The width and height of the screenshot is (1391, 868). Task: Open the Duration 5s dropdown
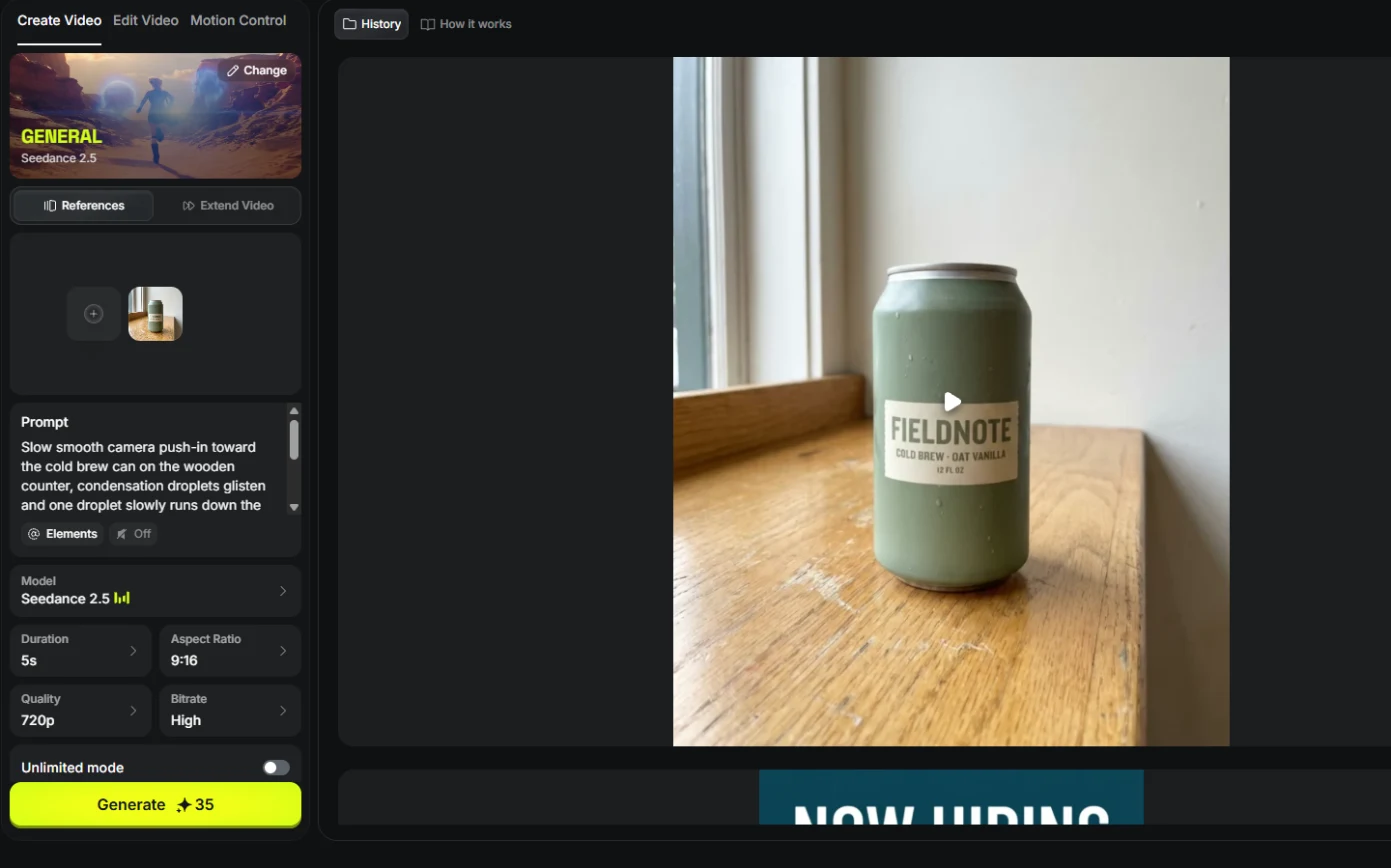tap(80, 650)
